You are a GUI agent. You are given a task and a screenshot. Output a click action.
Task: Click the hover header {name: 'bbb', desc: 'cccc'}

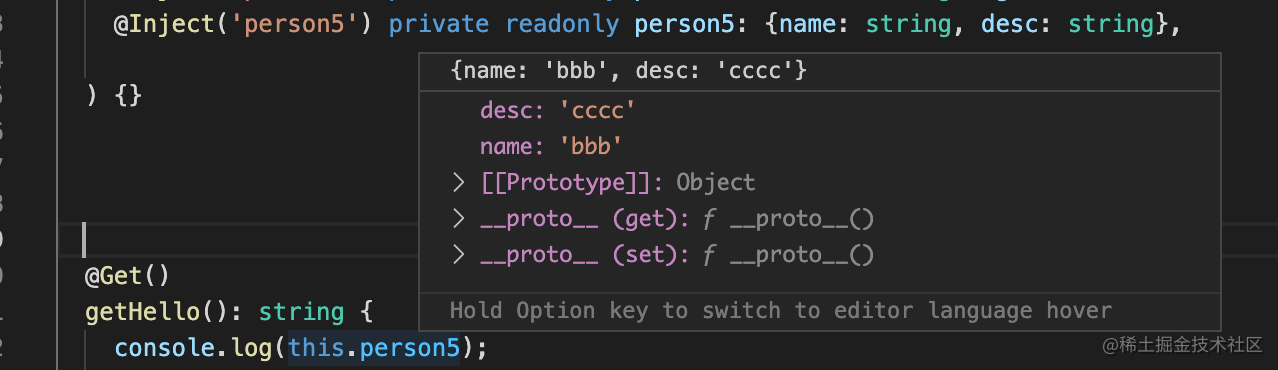[628, 71]
